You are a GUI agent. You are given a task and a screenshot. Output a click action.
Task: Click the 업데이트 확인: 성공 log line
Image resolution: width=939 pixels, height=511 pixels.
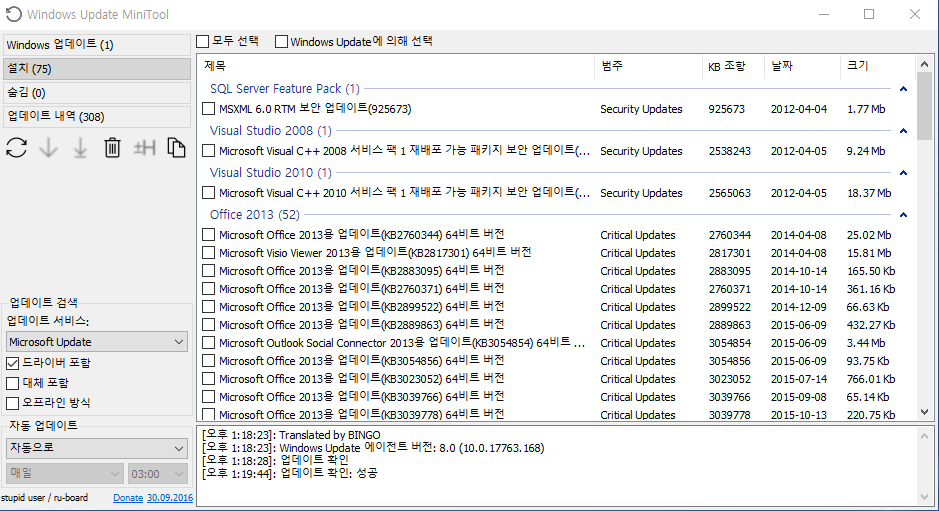coord(290,473)
